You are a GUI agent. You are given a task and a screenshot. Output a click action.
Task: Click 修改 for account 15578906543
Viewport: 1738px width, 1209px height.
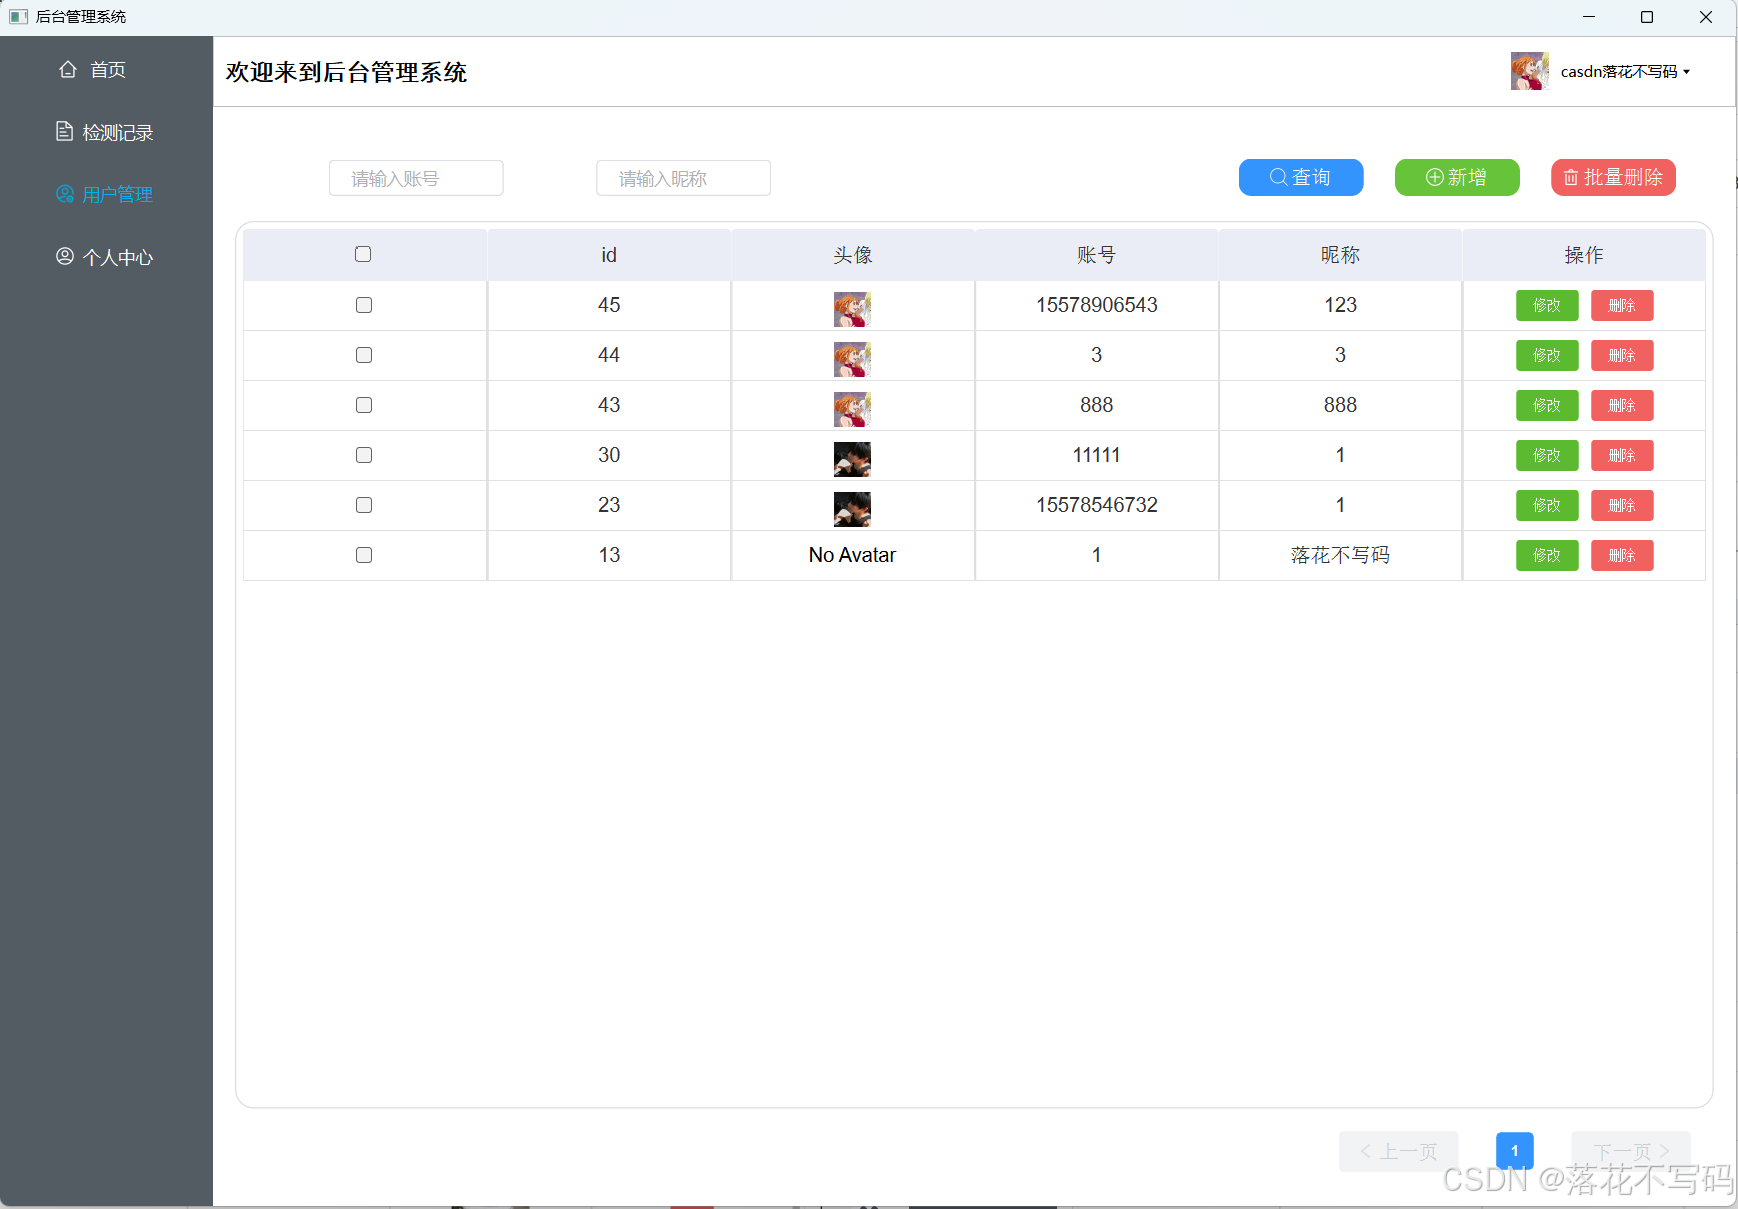[1547, 305]
